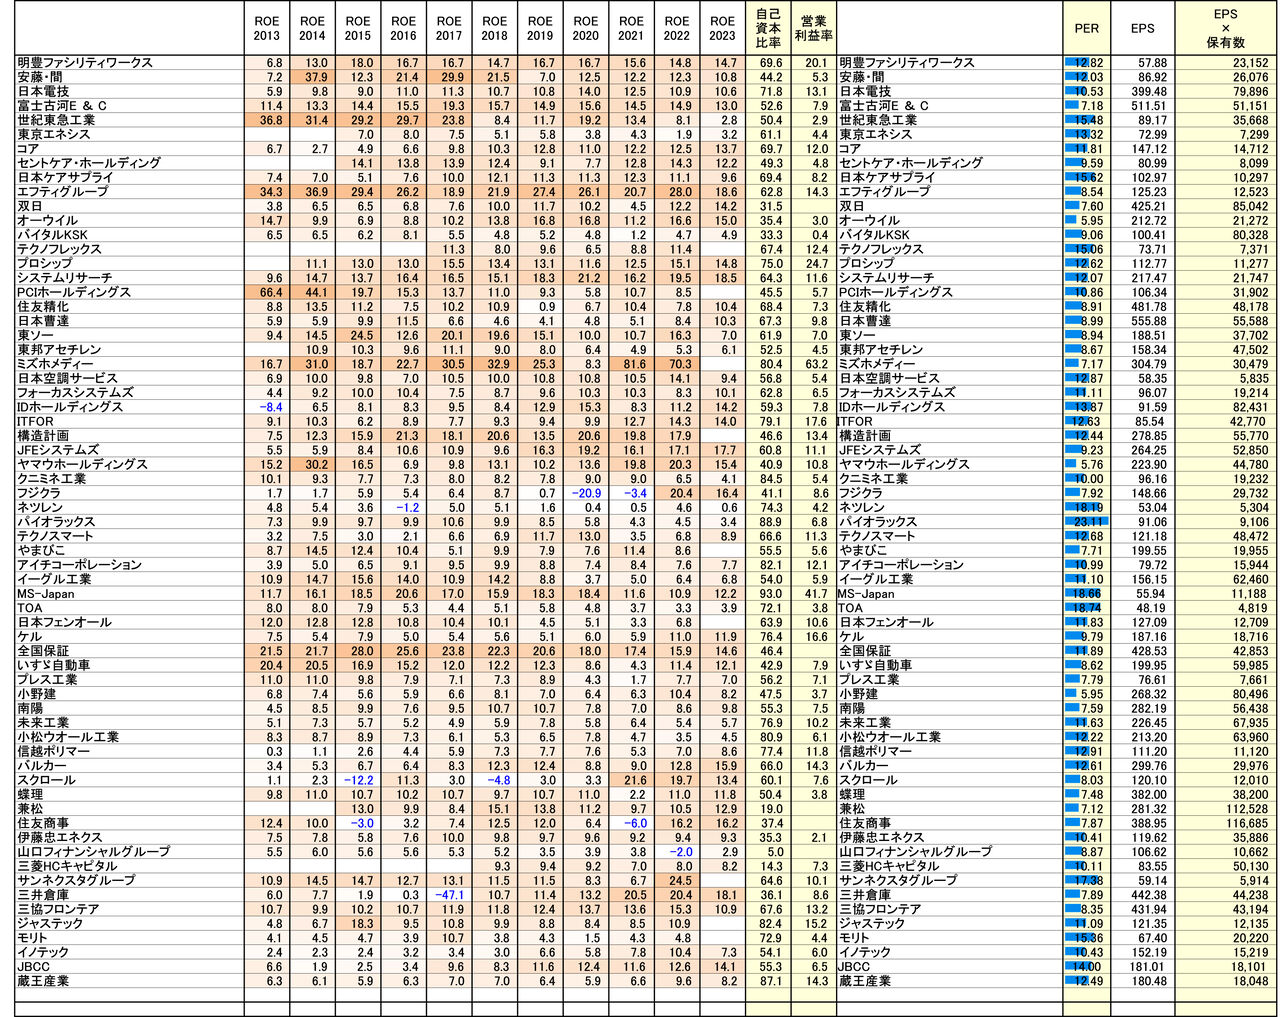Click the 山口フィナンシャルグループ name before ROE 2013
The width and height of the screenshot is (1280, 1017).
[x=94, y=852]
